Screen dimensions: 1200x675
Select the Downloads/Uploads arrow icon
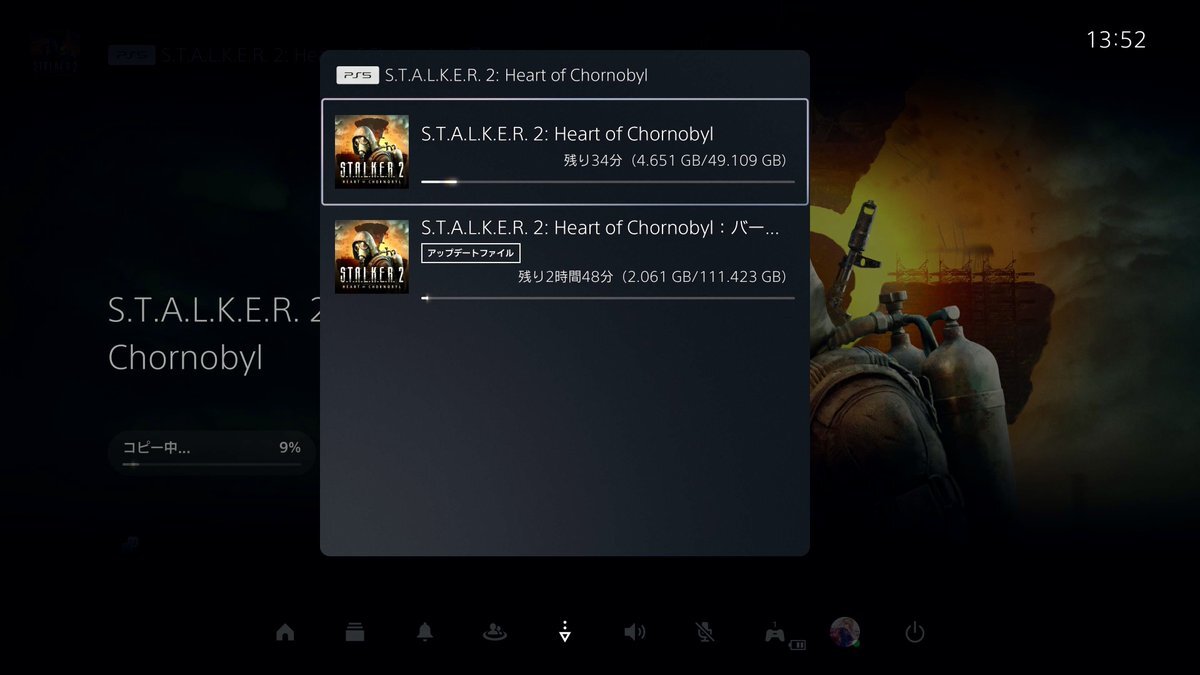tap(565, 631)
